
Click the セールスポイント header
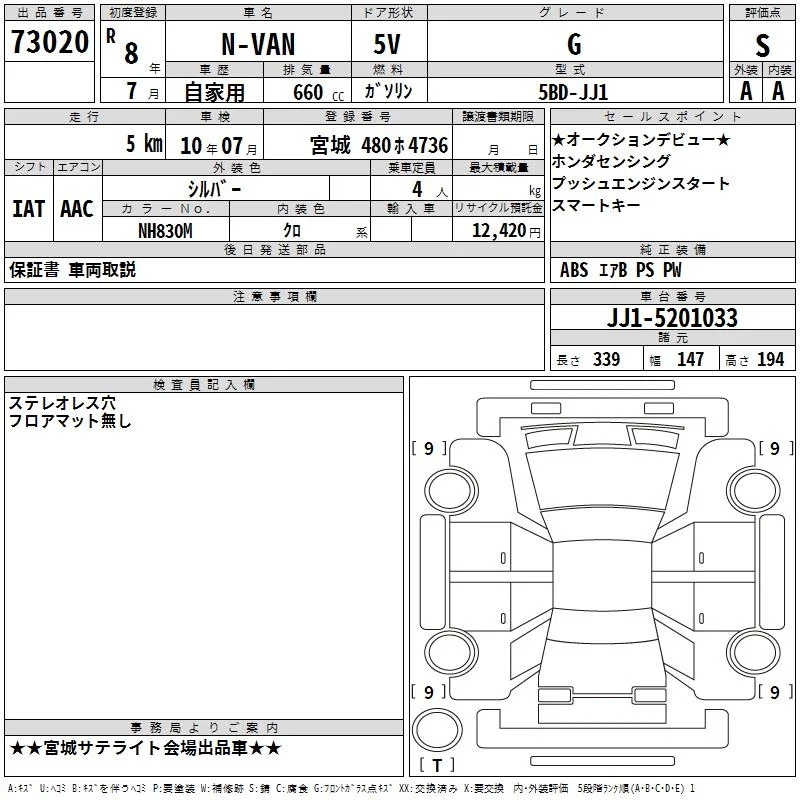coord(672,116)
